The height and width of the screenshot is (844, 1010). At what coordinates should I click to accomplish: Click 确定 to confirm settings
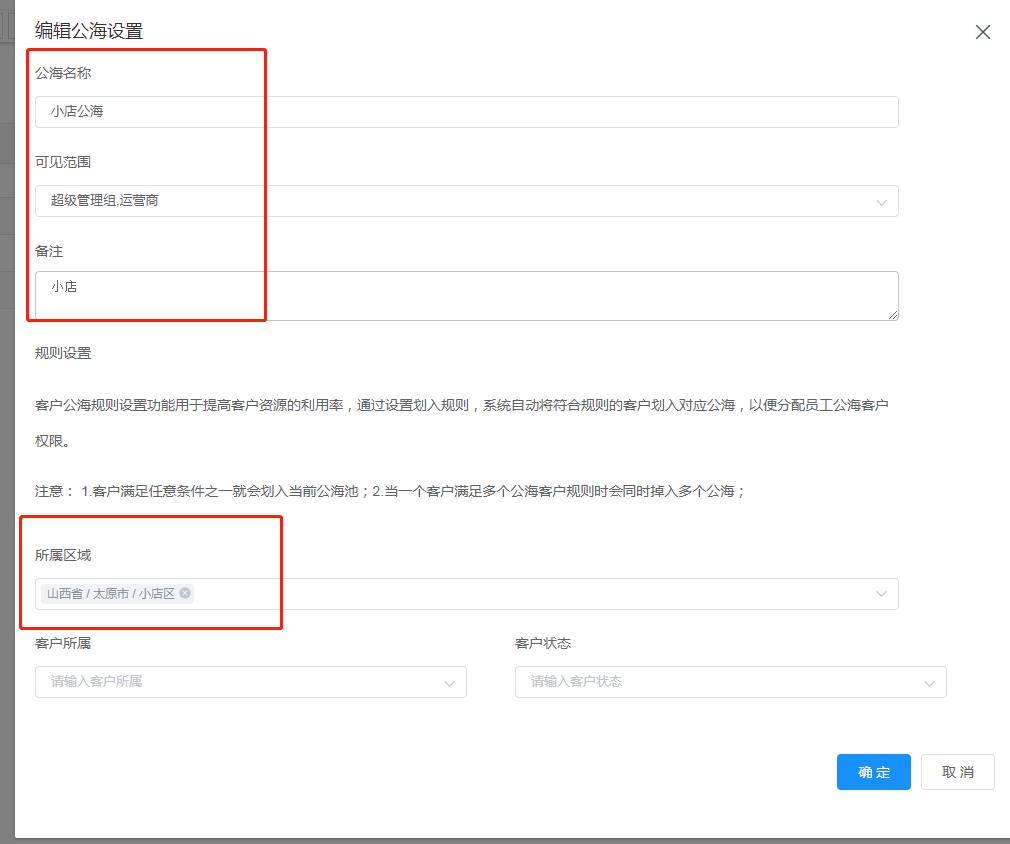873,772
